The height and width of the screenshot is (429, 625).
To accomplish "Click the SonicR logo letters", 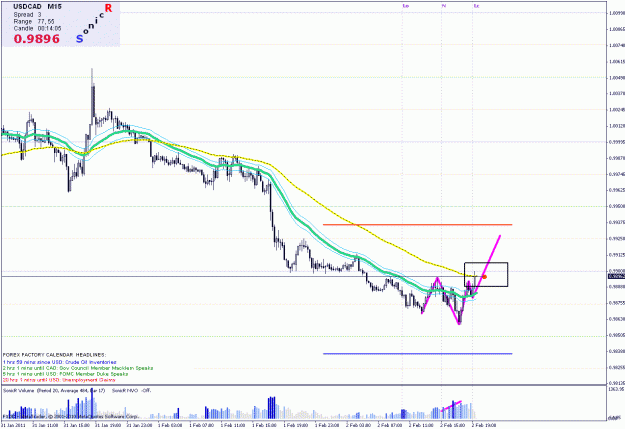I will point(94,23).
